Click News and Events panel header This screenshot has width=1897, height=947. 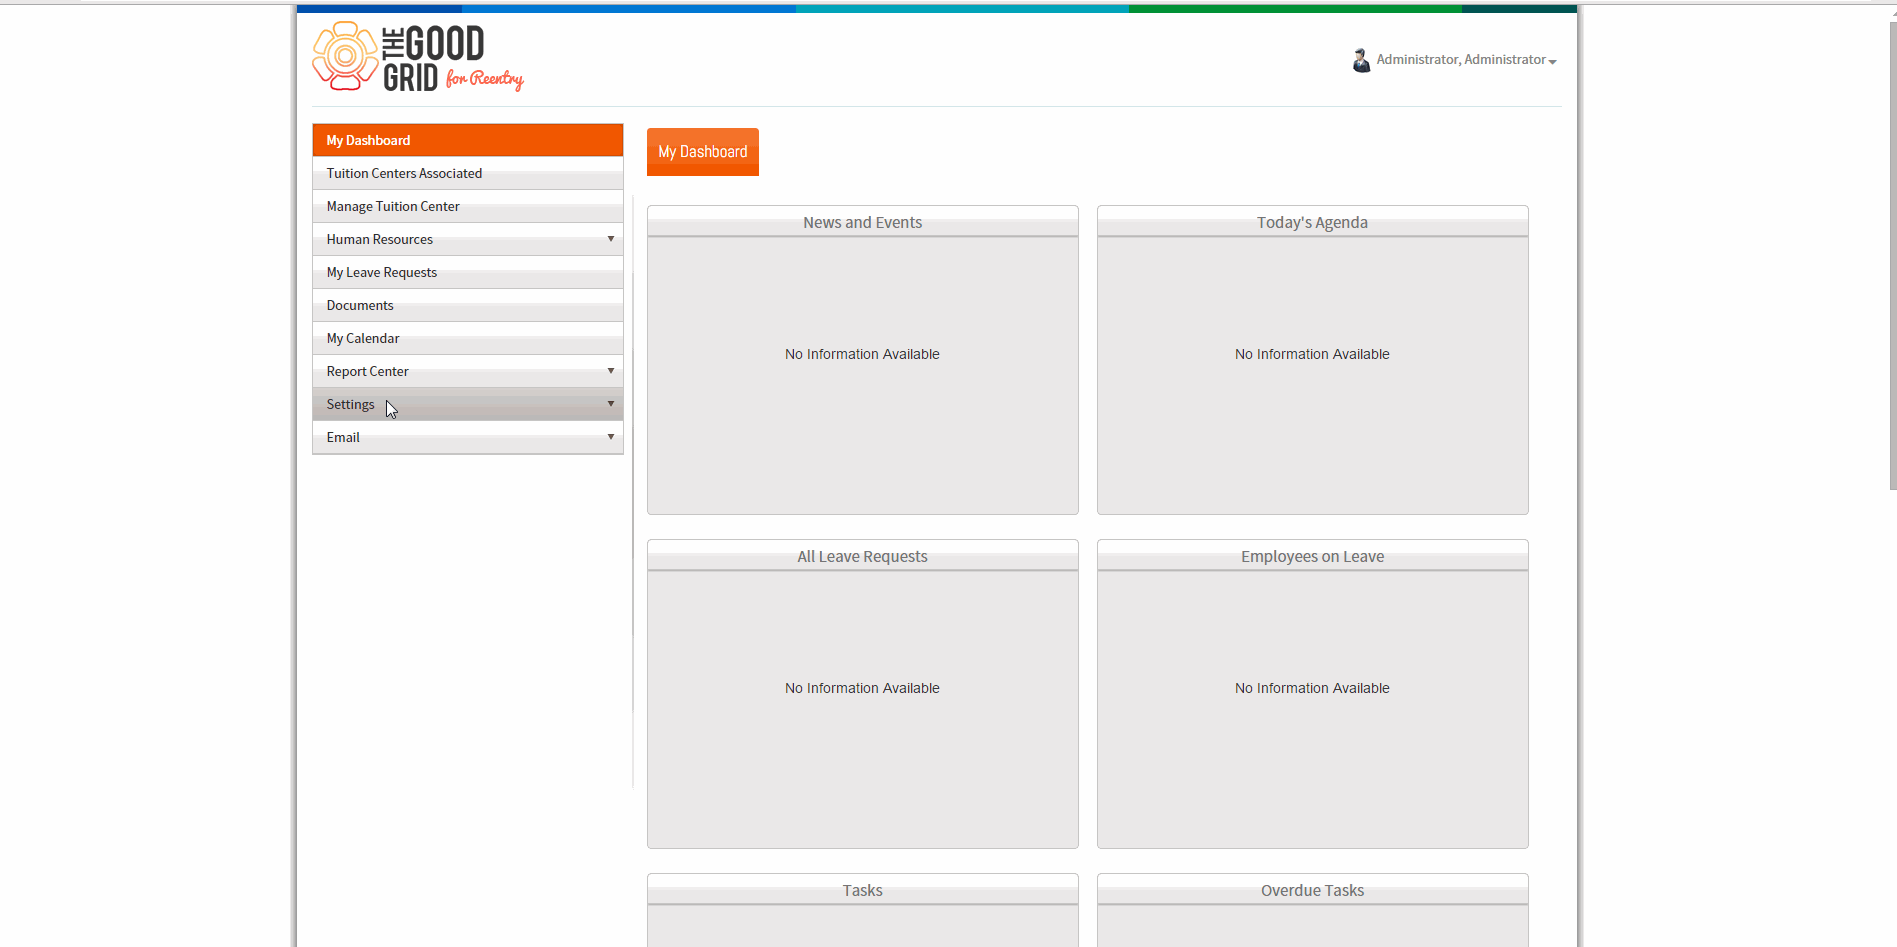(x=863, y=222)
